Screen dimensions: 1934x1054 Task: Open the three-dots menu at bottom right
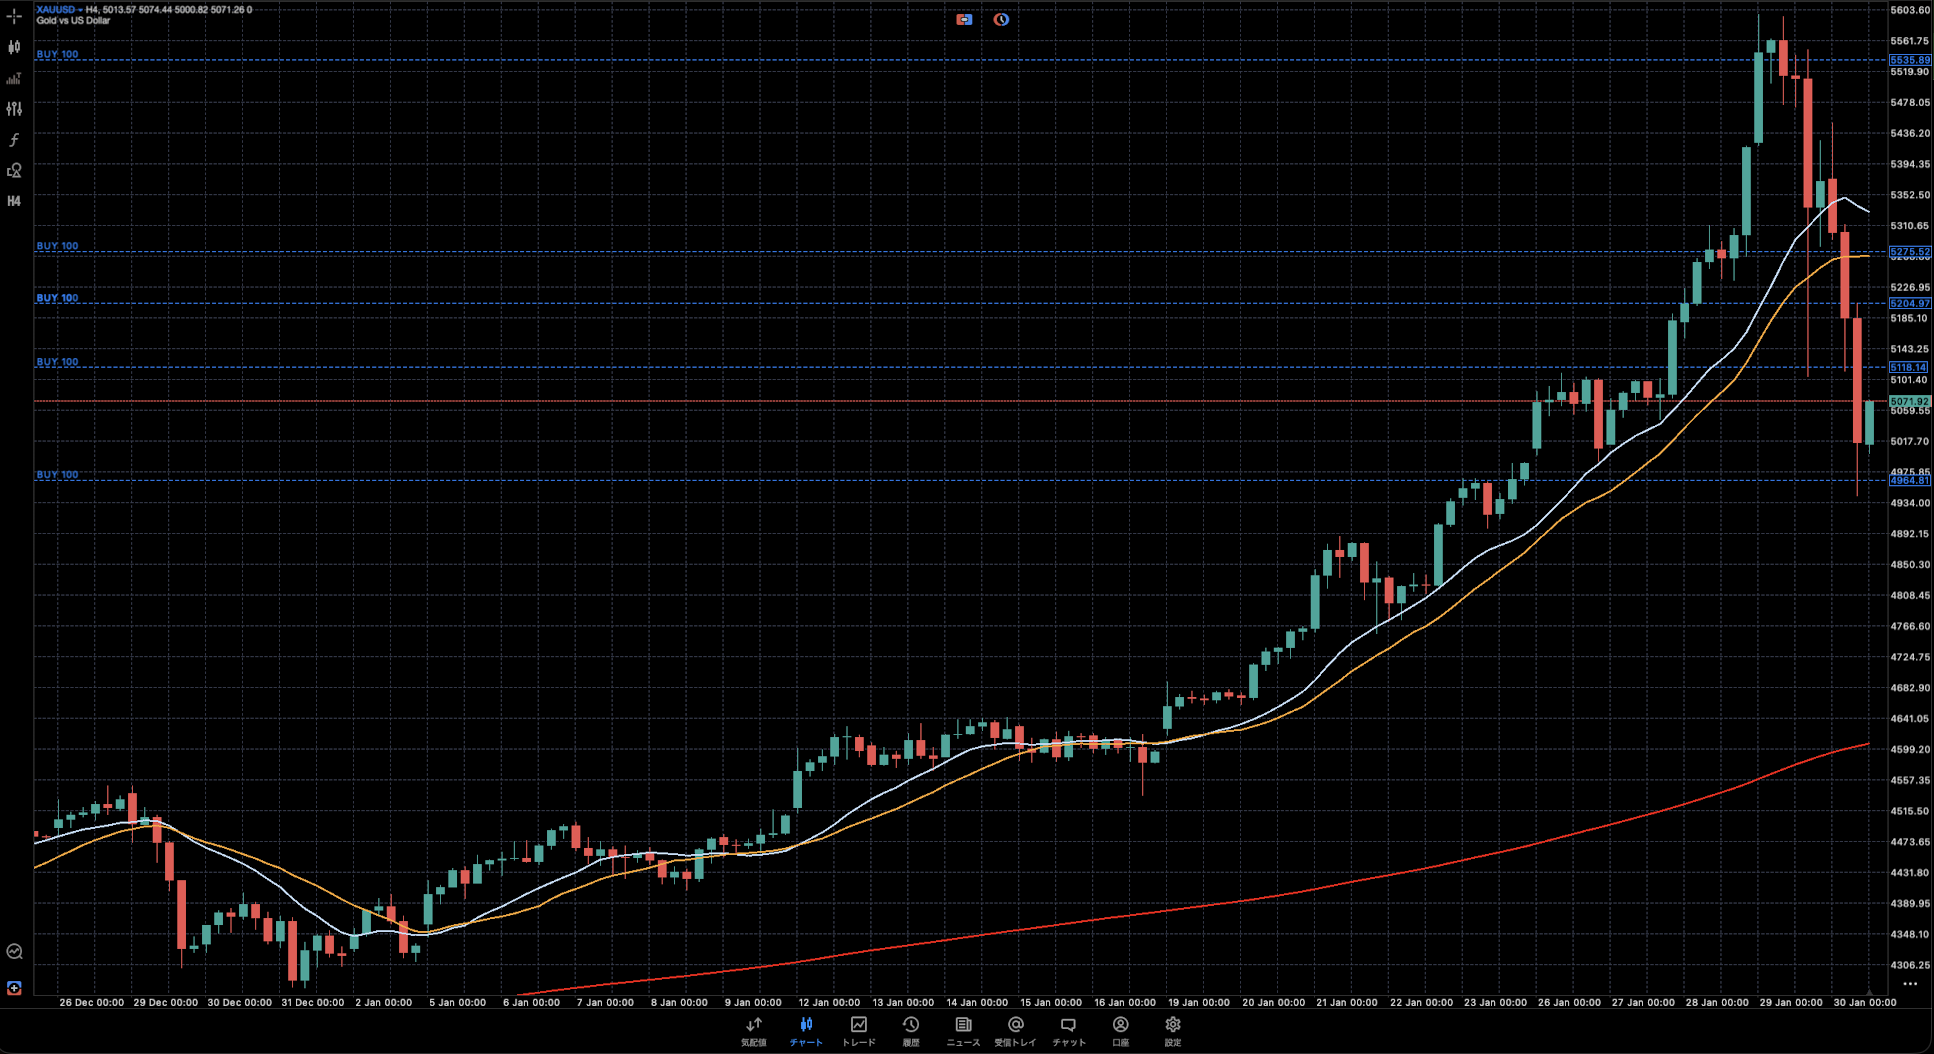click(x=1910, y=984)
